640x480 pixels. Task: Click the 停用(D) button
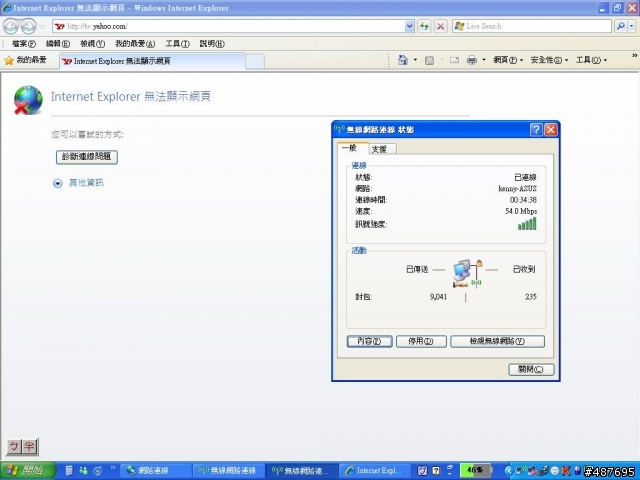[x=421, y=341]
